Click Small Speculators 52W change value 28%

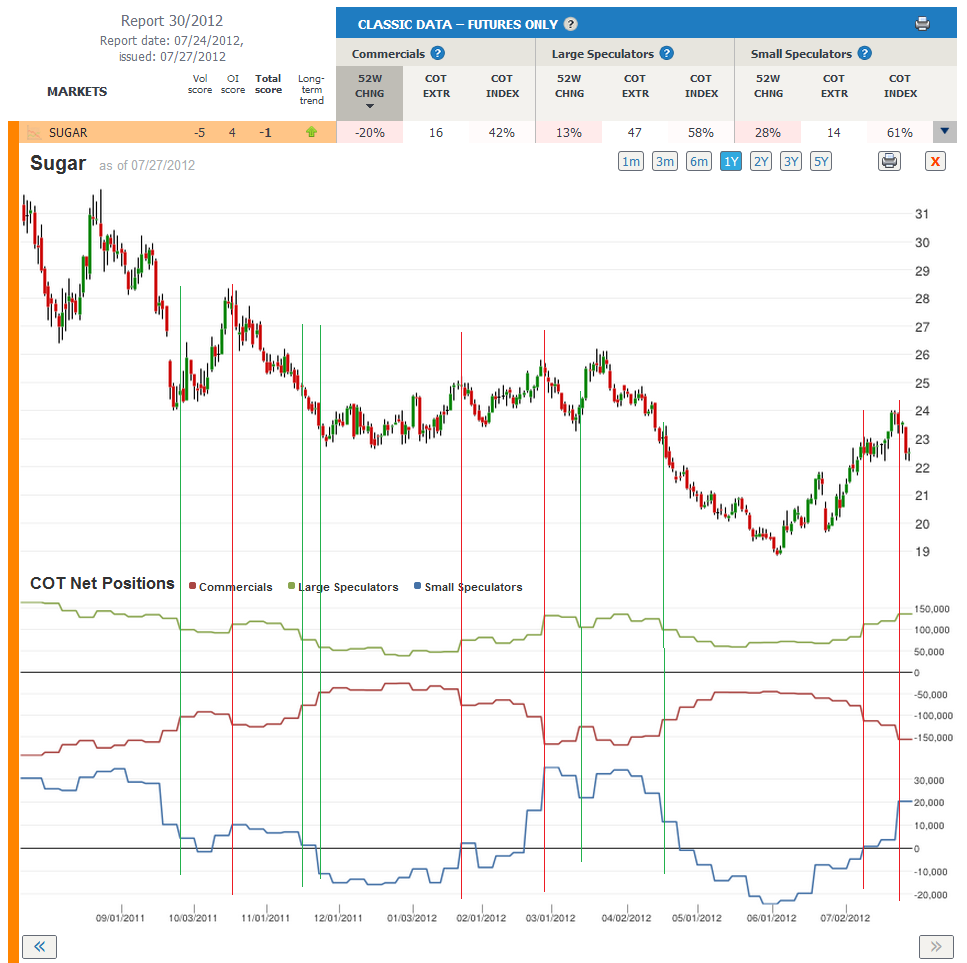pos(768,133)
